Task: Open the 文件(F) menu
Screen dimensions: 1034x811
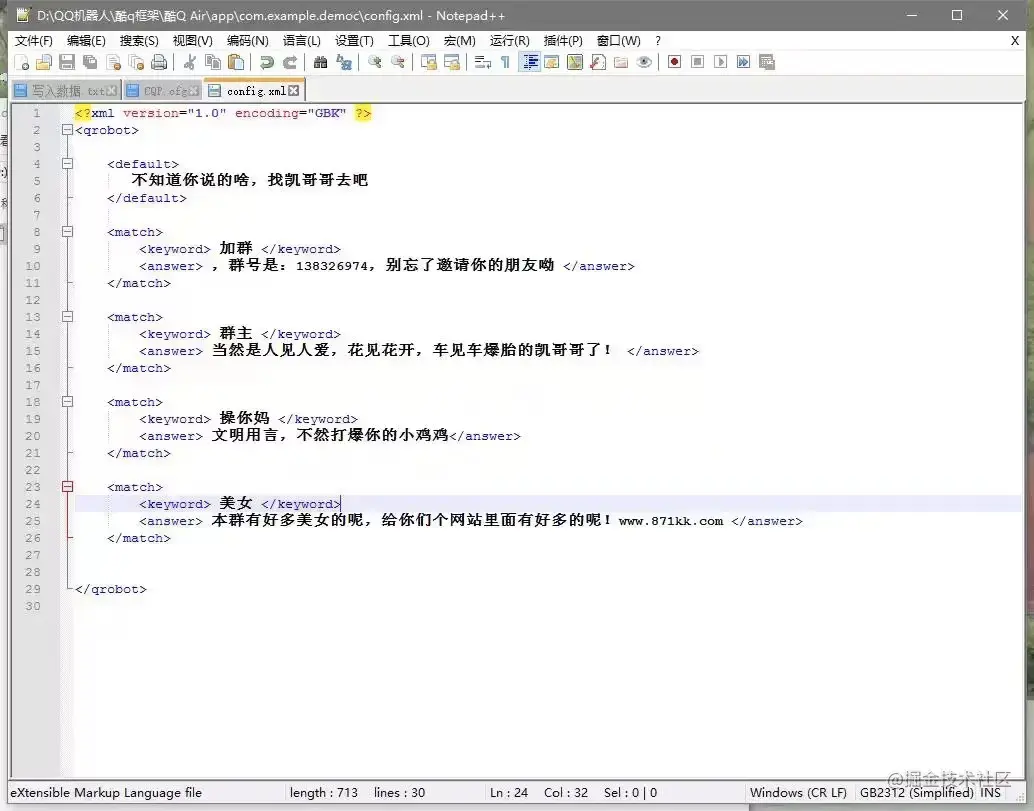Action: (x=34, y=41)
